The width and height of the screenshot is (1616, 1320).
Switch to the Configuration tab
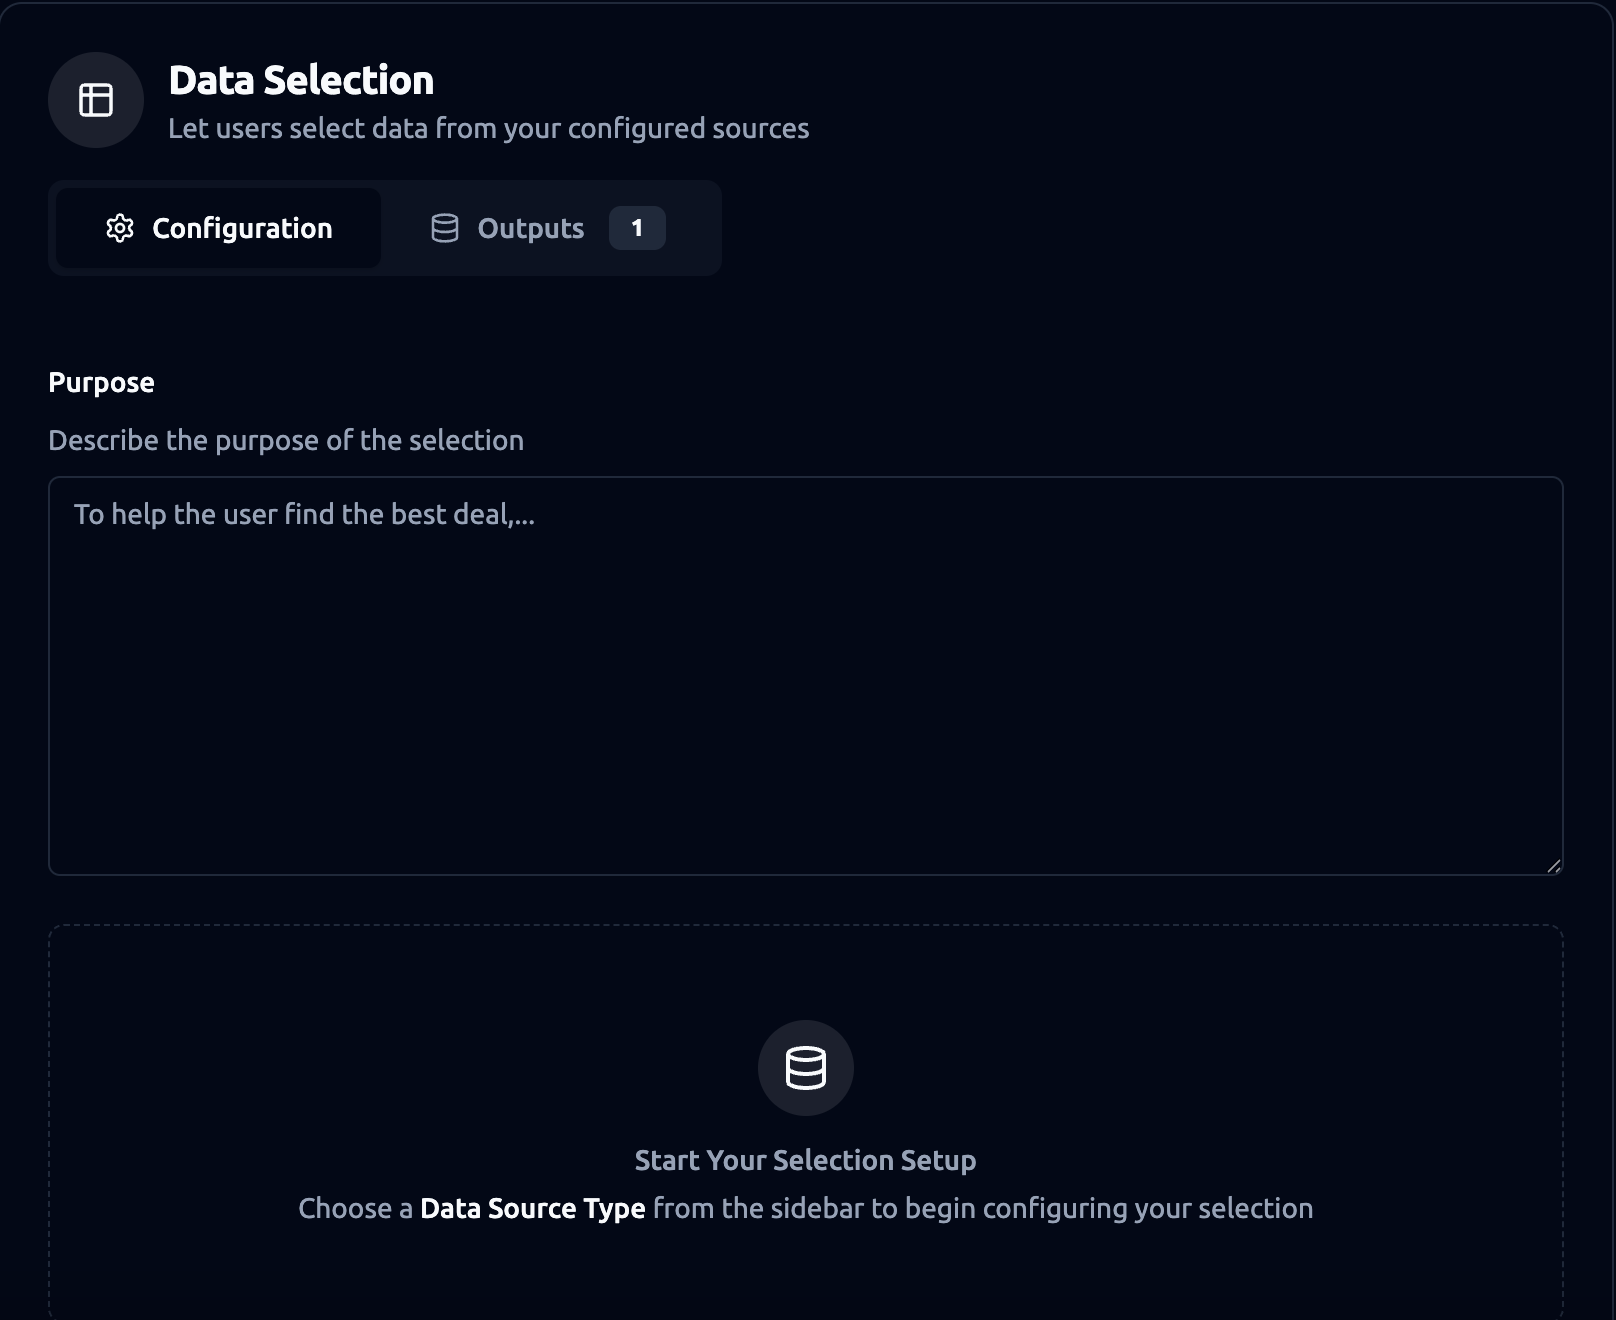[x=218, y=228]
